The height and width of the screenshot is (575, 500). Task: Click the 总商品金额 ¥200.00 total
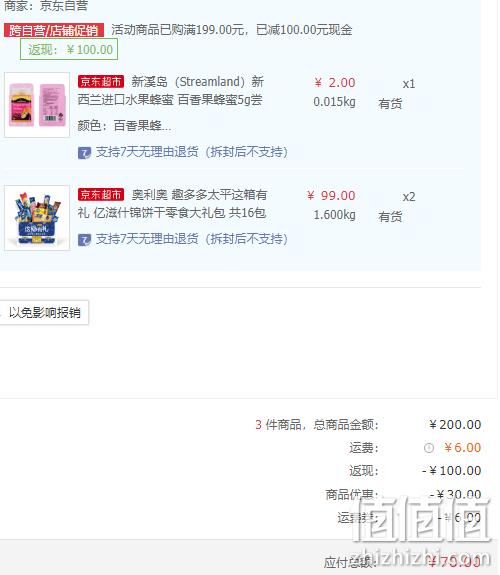point(455,425)
